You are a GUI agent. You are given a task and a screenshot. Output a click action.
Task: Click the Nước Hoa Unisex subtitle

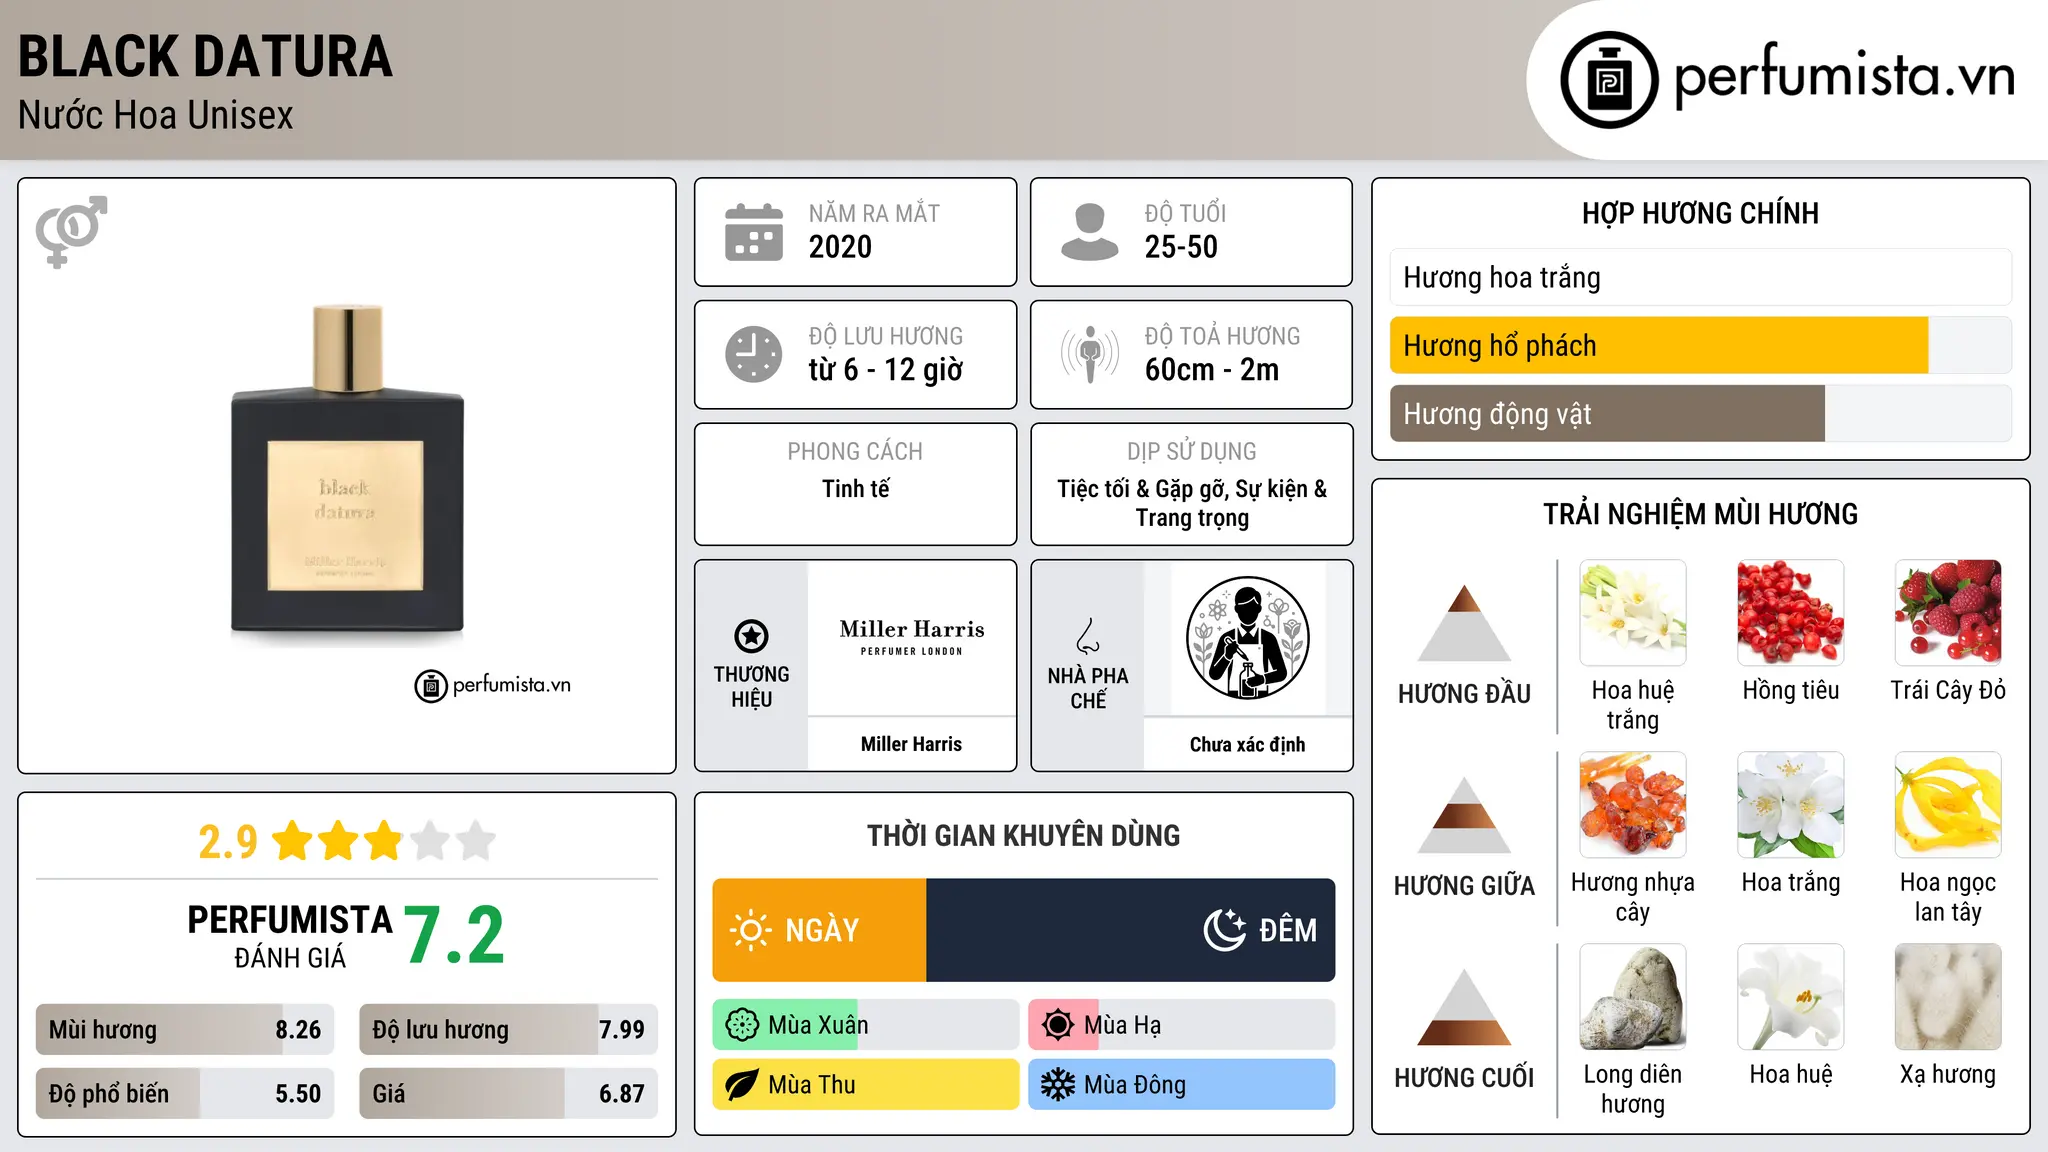(x=156, y=115)
